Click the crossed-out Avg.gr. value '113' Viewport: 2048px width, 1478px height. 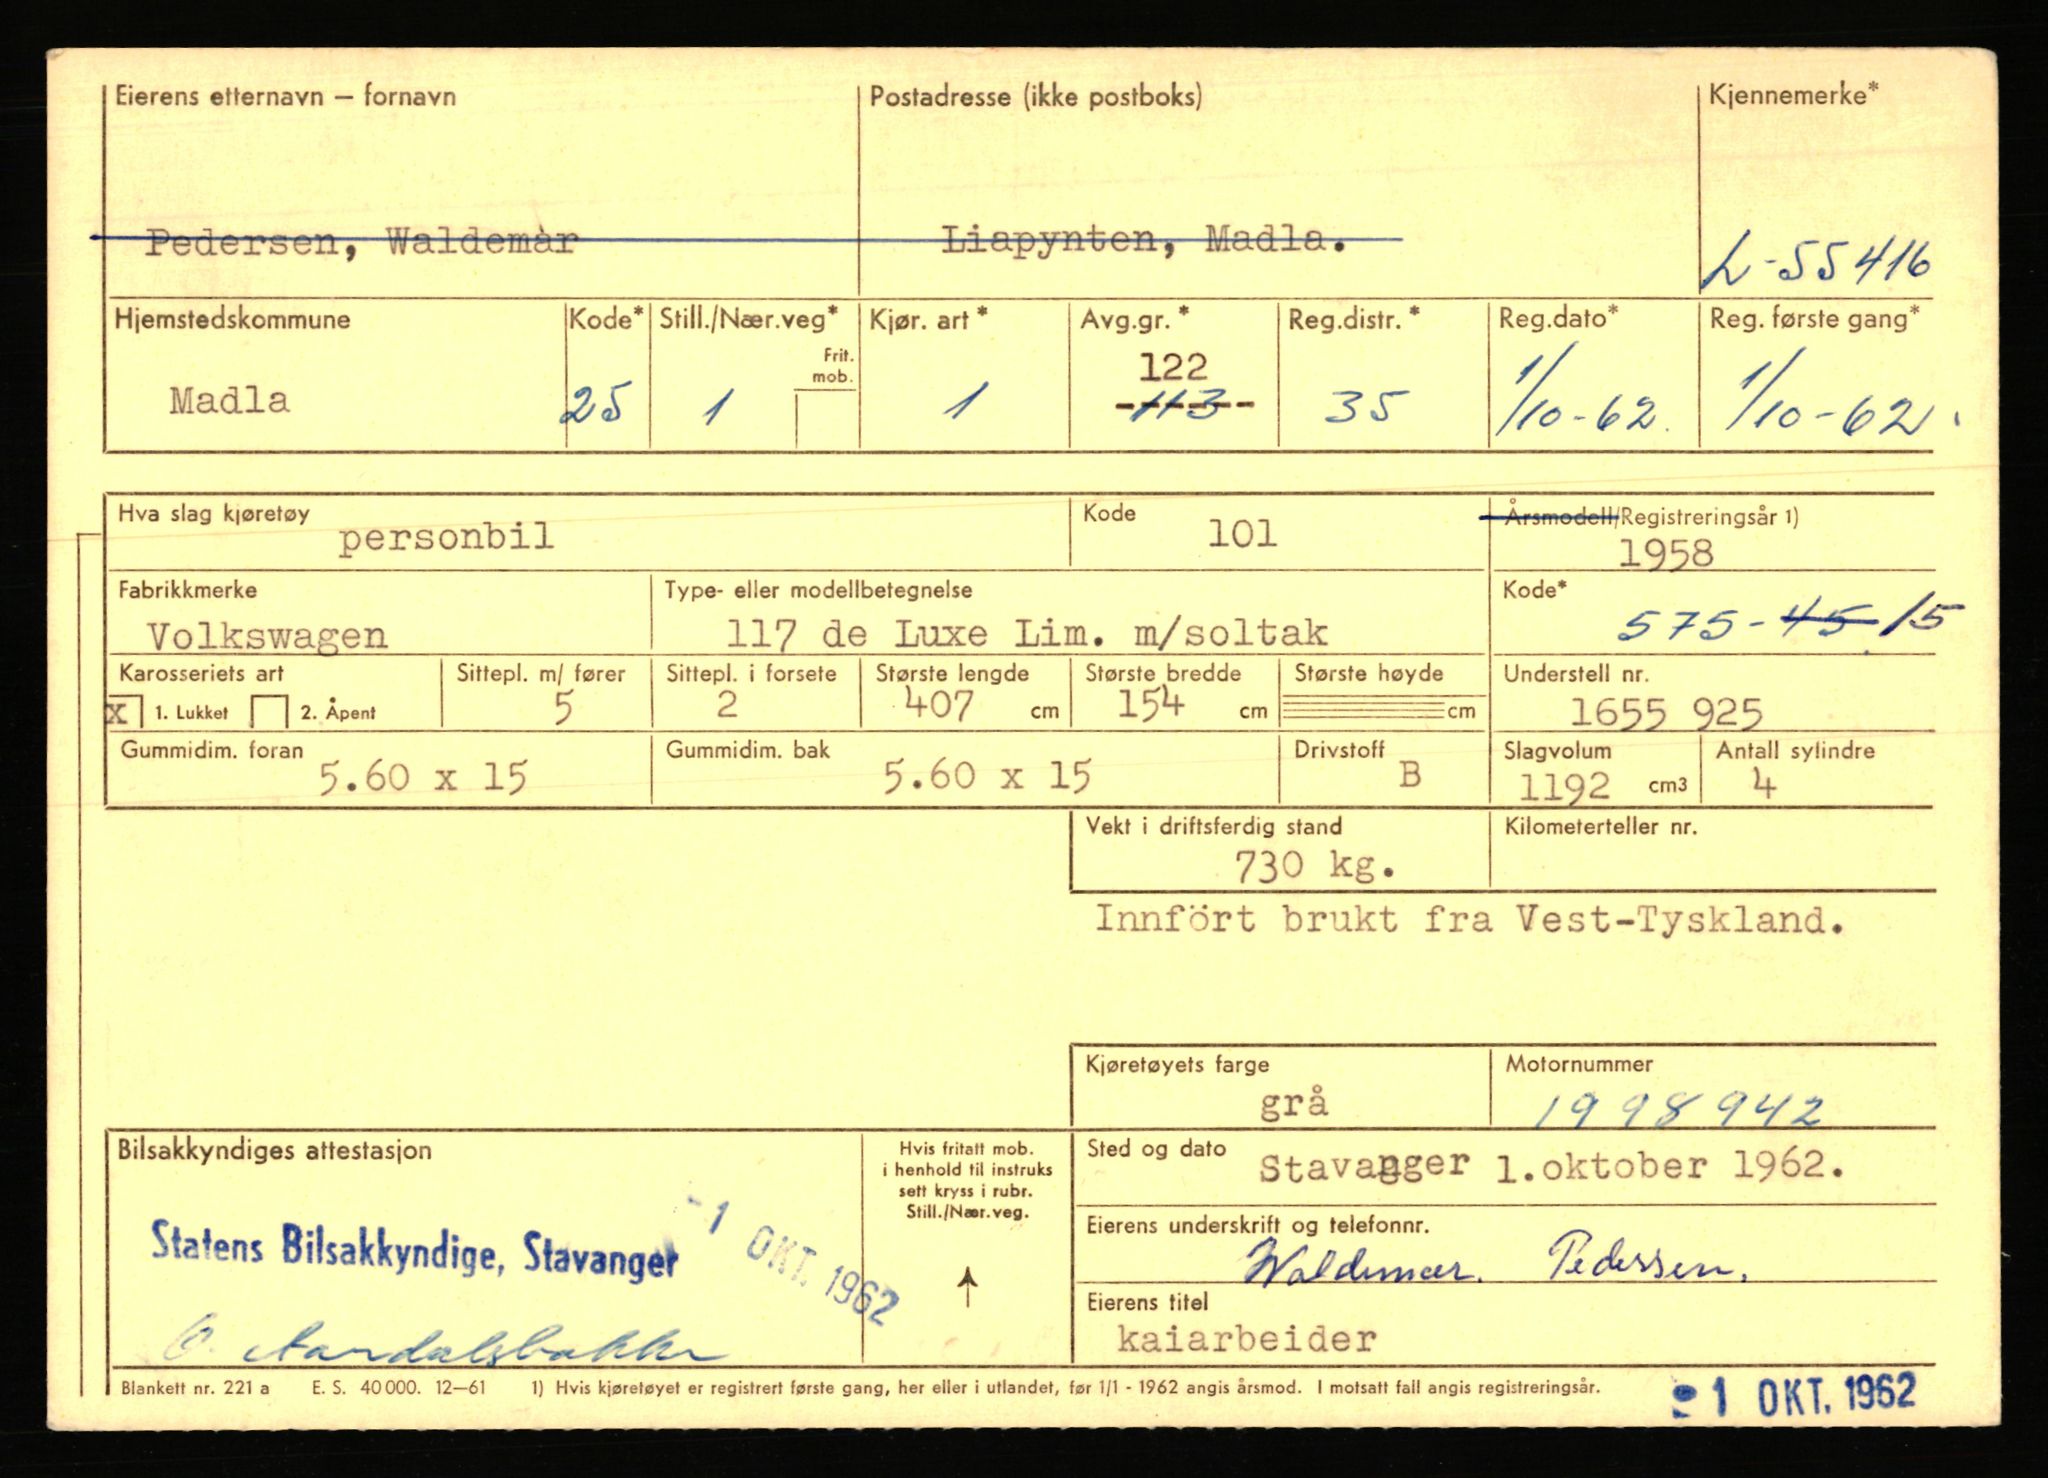coord(1183,406)
